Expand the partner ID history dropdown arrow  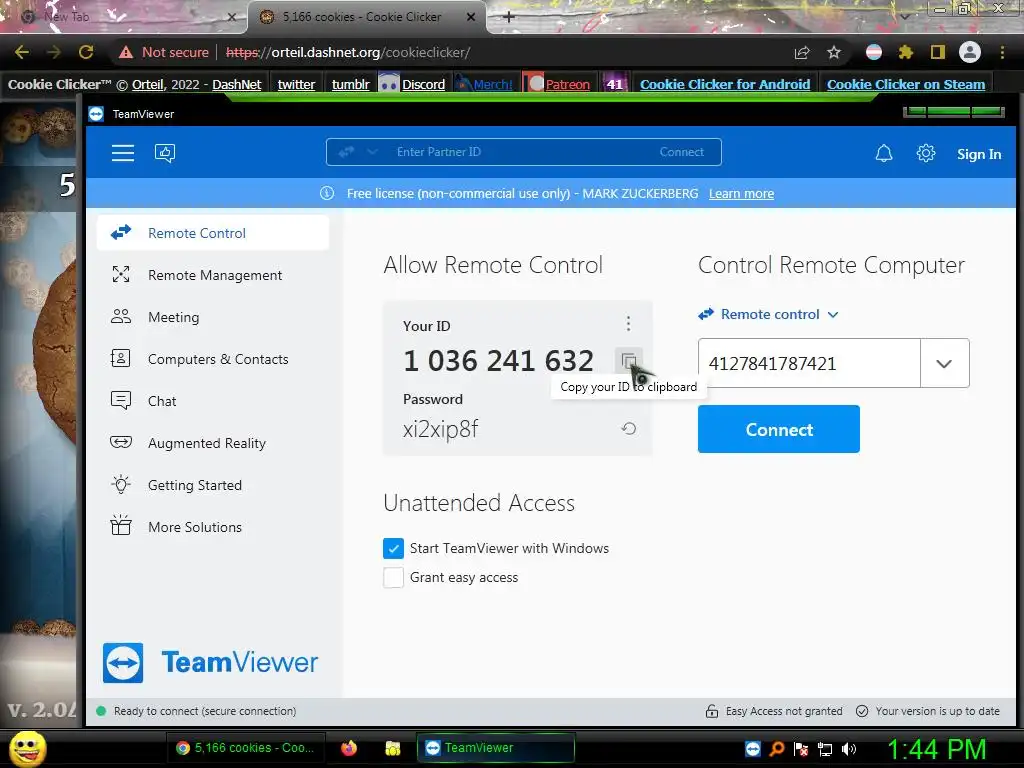pyautogui.click(x=944, y=363)
